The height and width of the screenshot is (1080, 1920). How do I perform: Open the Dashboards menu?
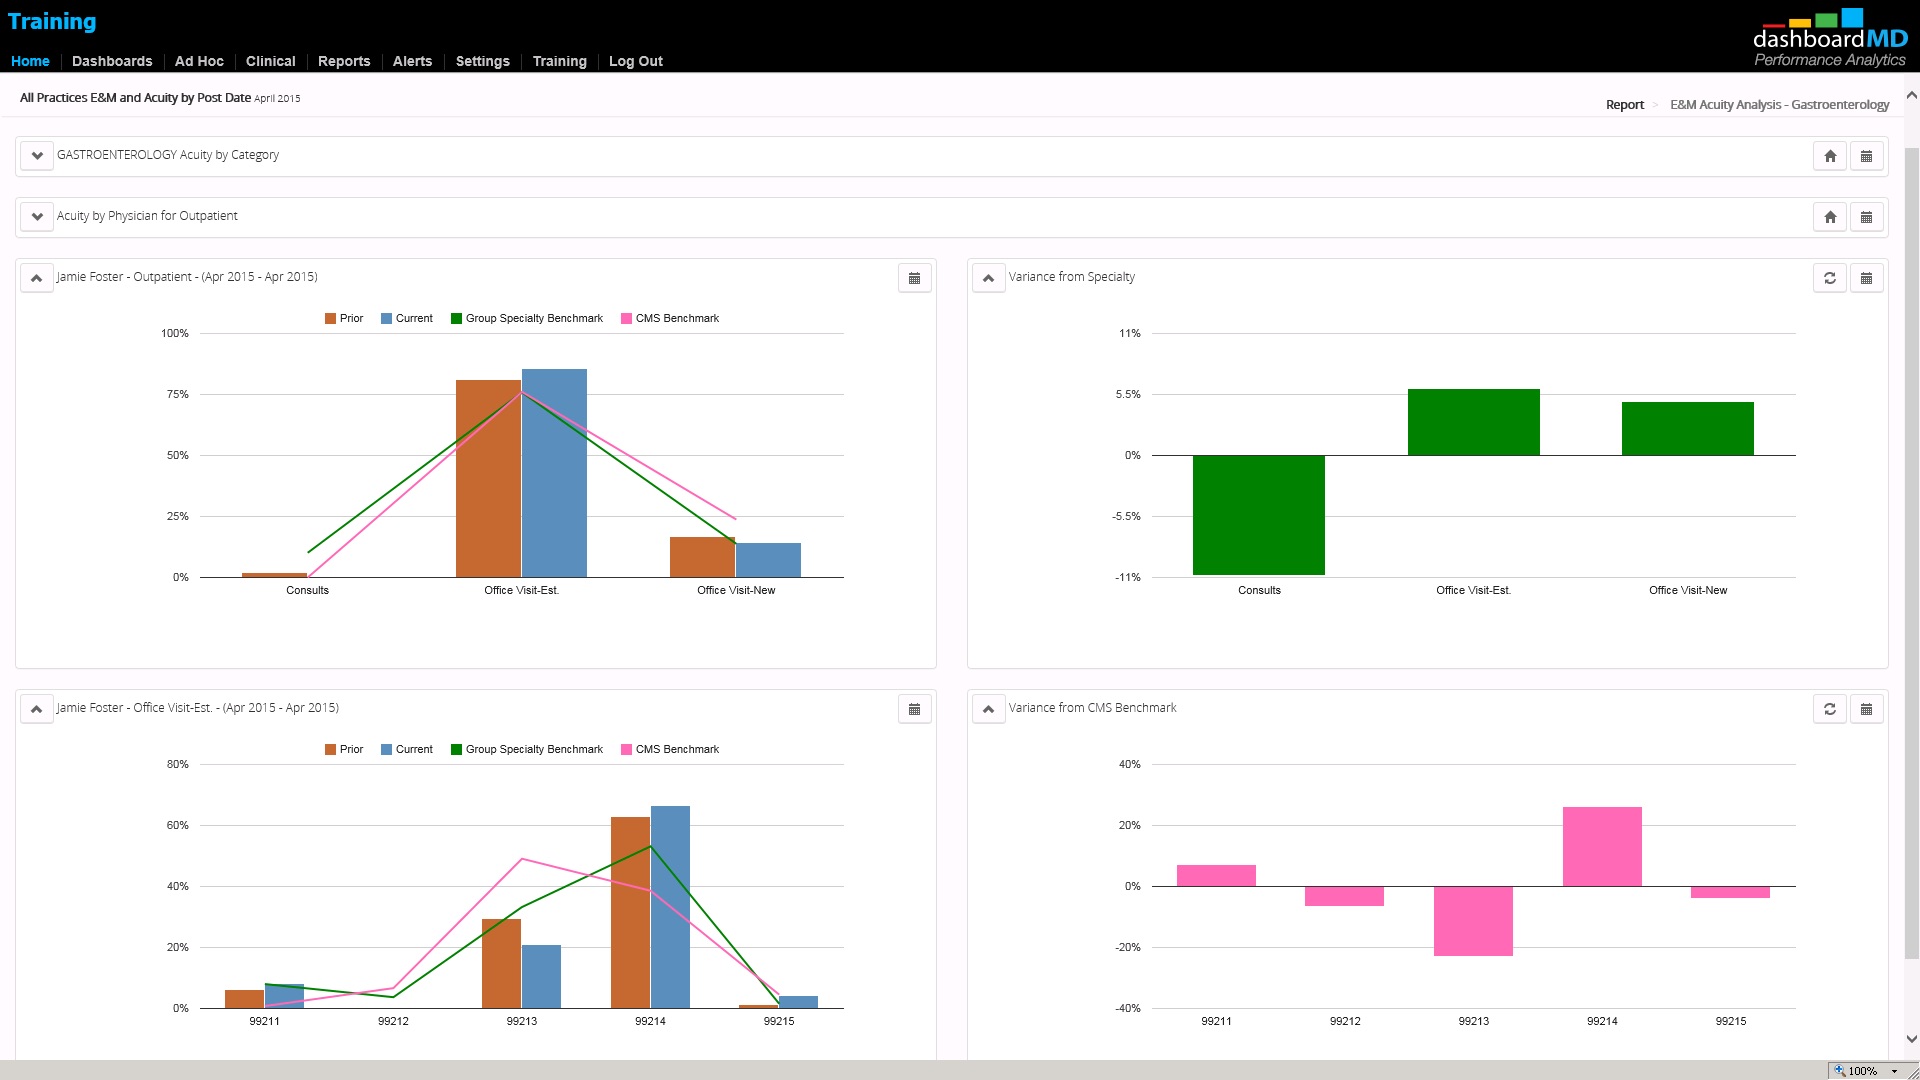(112, 61)
